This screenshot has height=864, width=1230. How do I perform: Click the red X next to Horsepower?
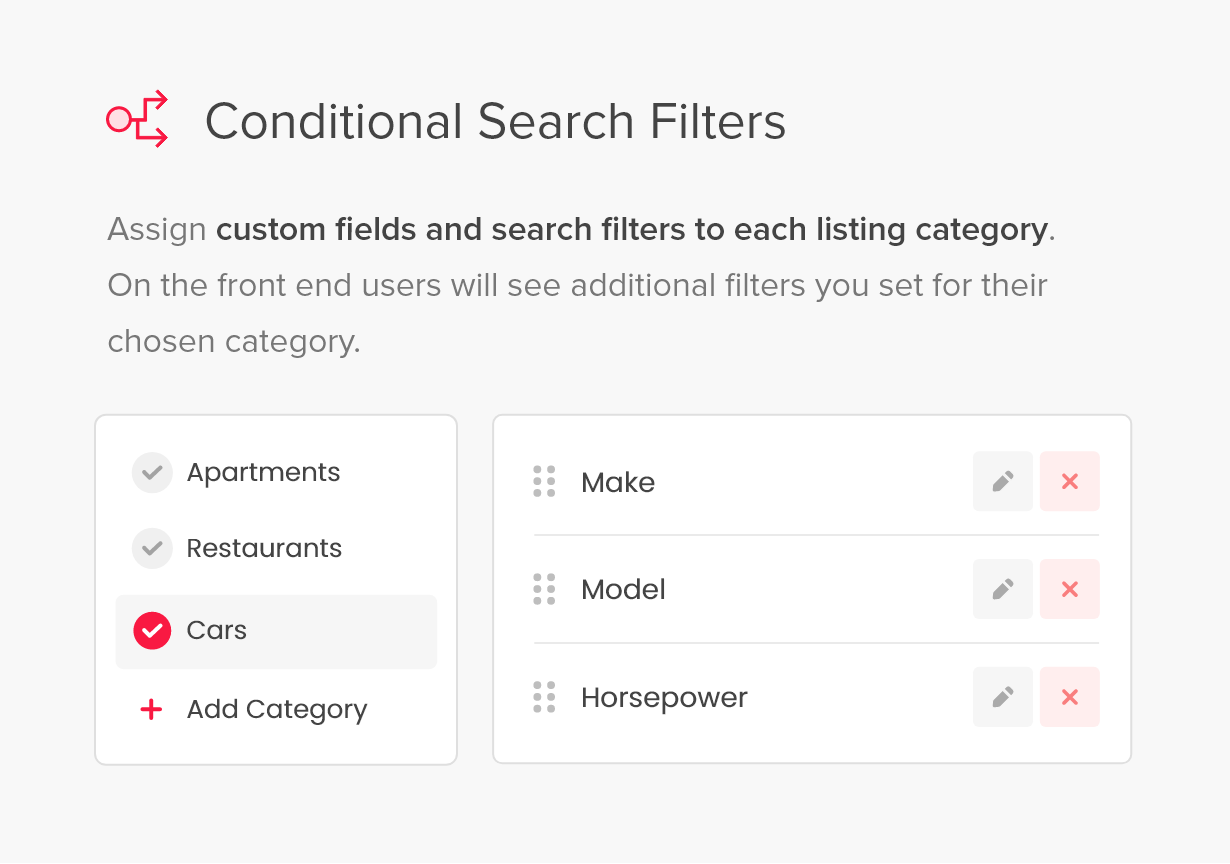pos(1069,697)
